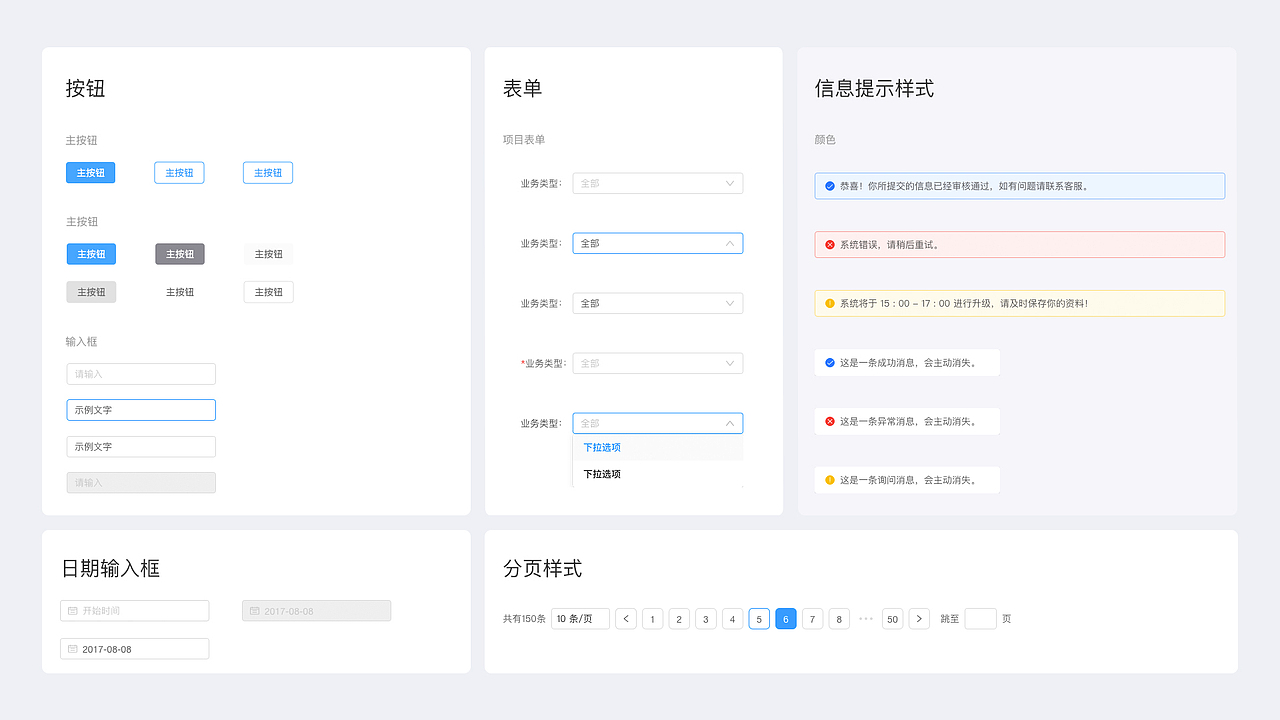
Task: Click the up chevron in the focused 全部 select
Action: pyautogui.click(x=730, y=243)
